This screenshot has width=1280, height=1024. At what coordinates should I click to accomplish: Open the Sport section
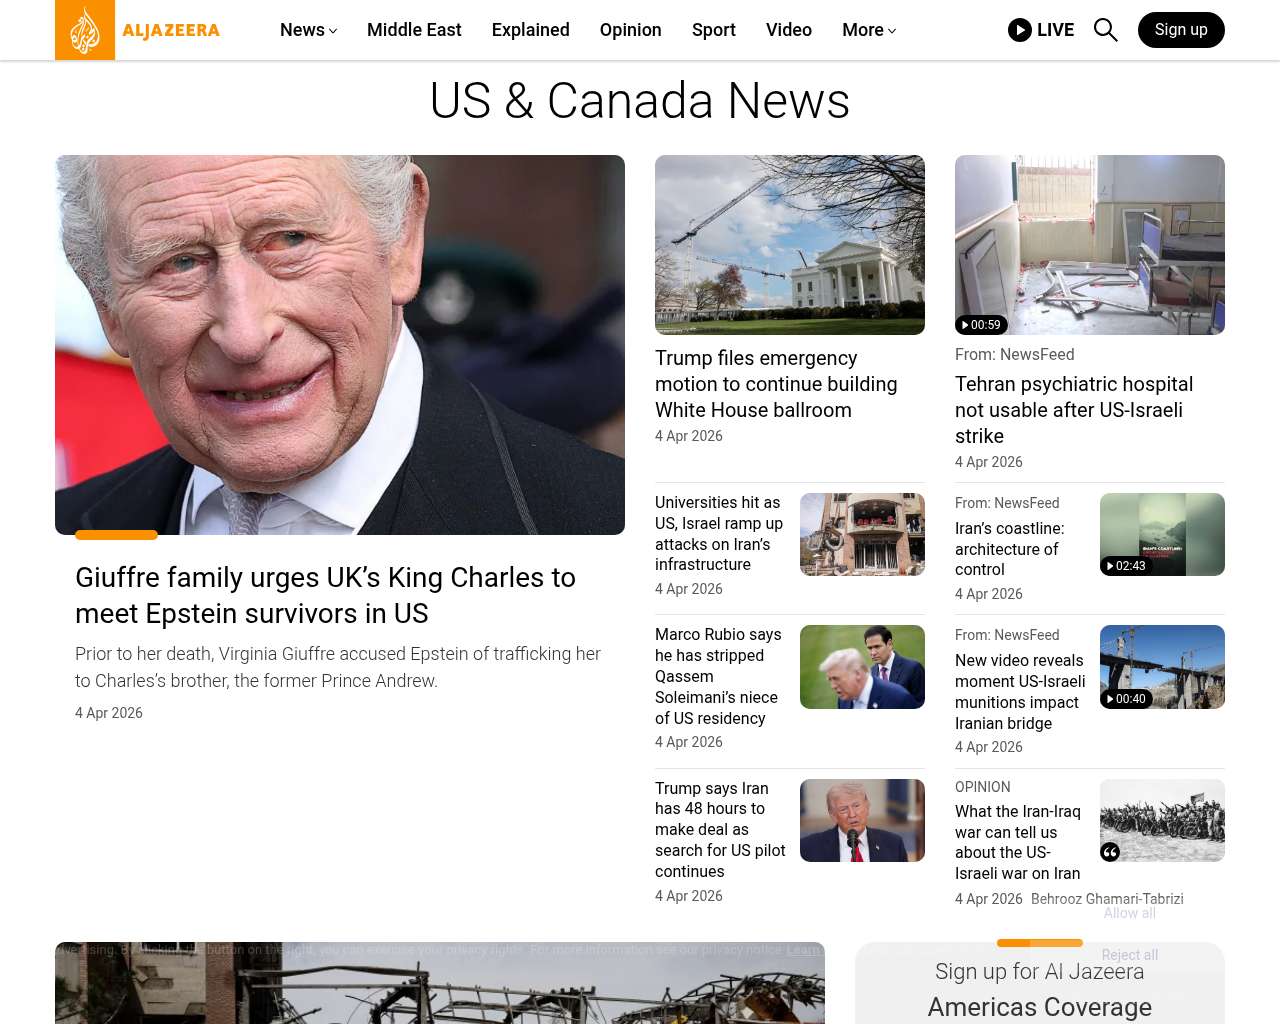coord(714,30)
